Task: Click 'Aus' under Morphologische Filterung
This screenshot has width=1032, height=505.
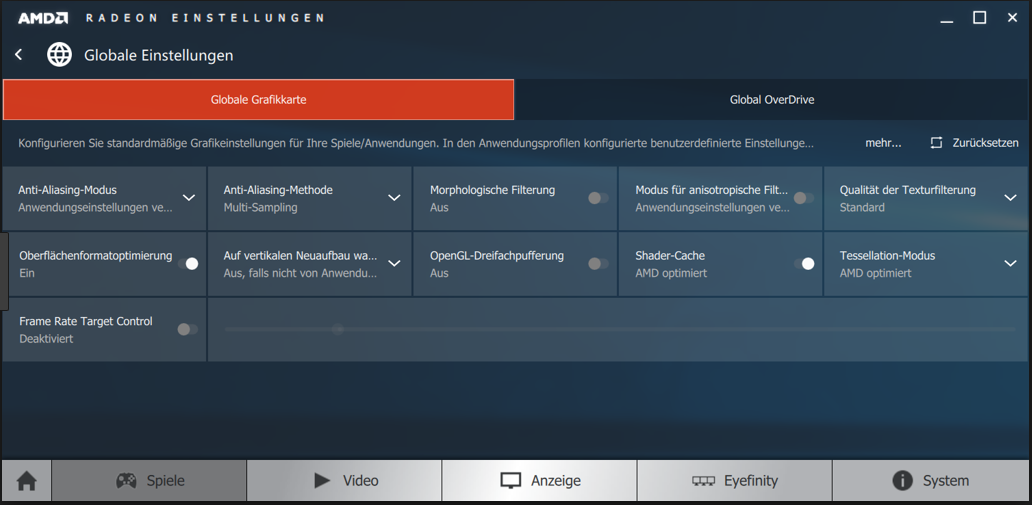Action: tap(439, 207)
